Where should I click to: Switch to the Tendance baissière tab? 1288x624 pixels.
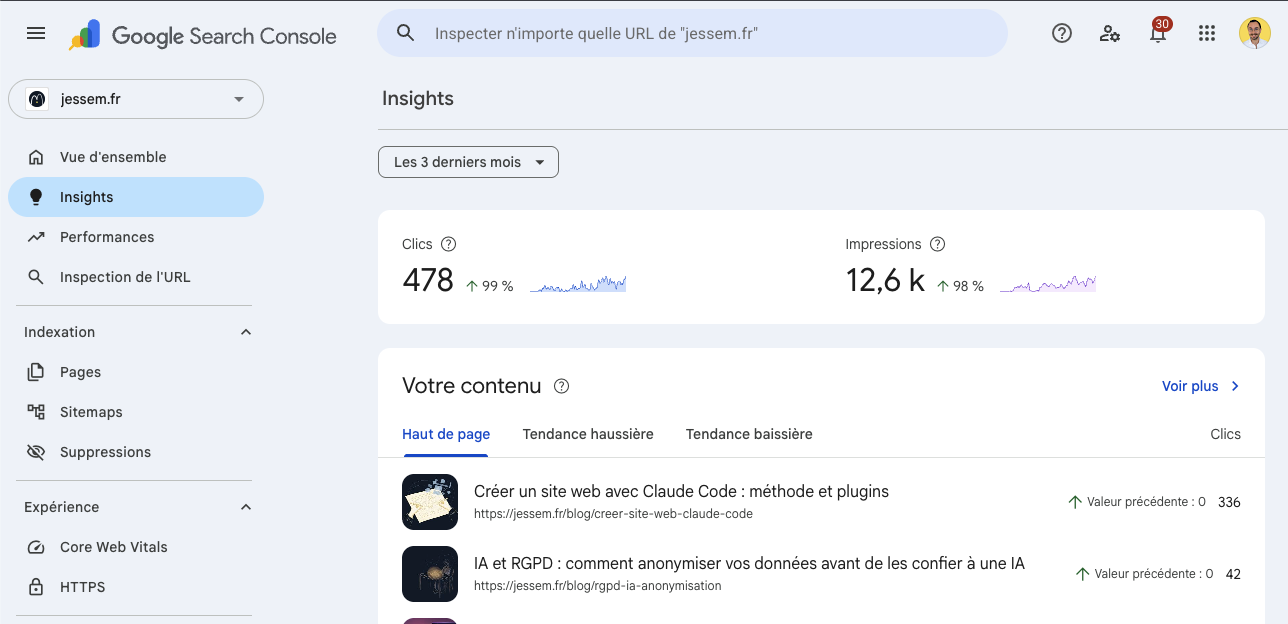coord(749,434)
